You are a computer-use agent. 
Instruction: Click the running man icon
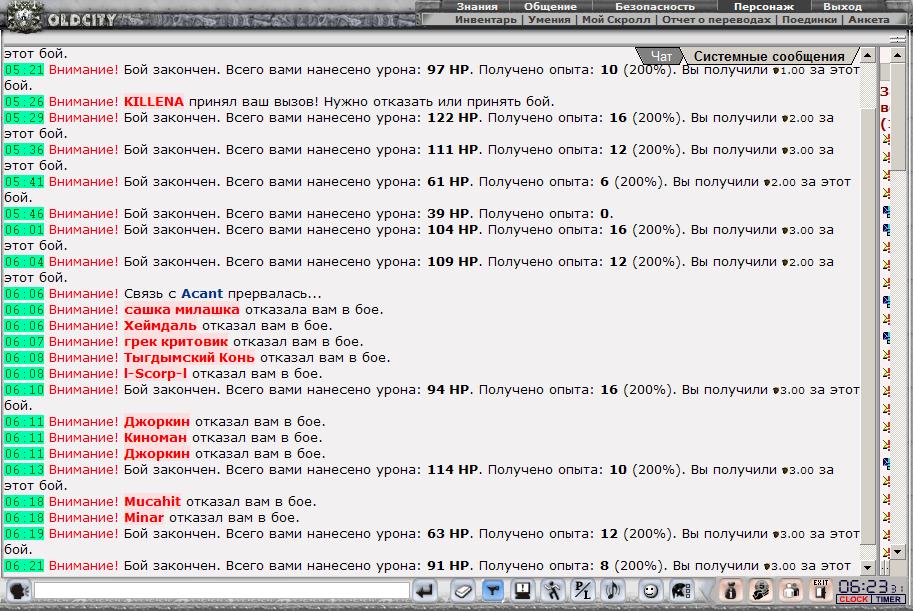pyautogui.click(x=552, y=591)
